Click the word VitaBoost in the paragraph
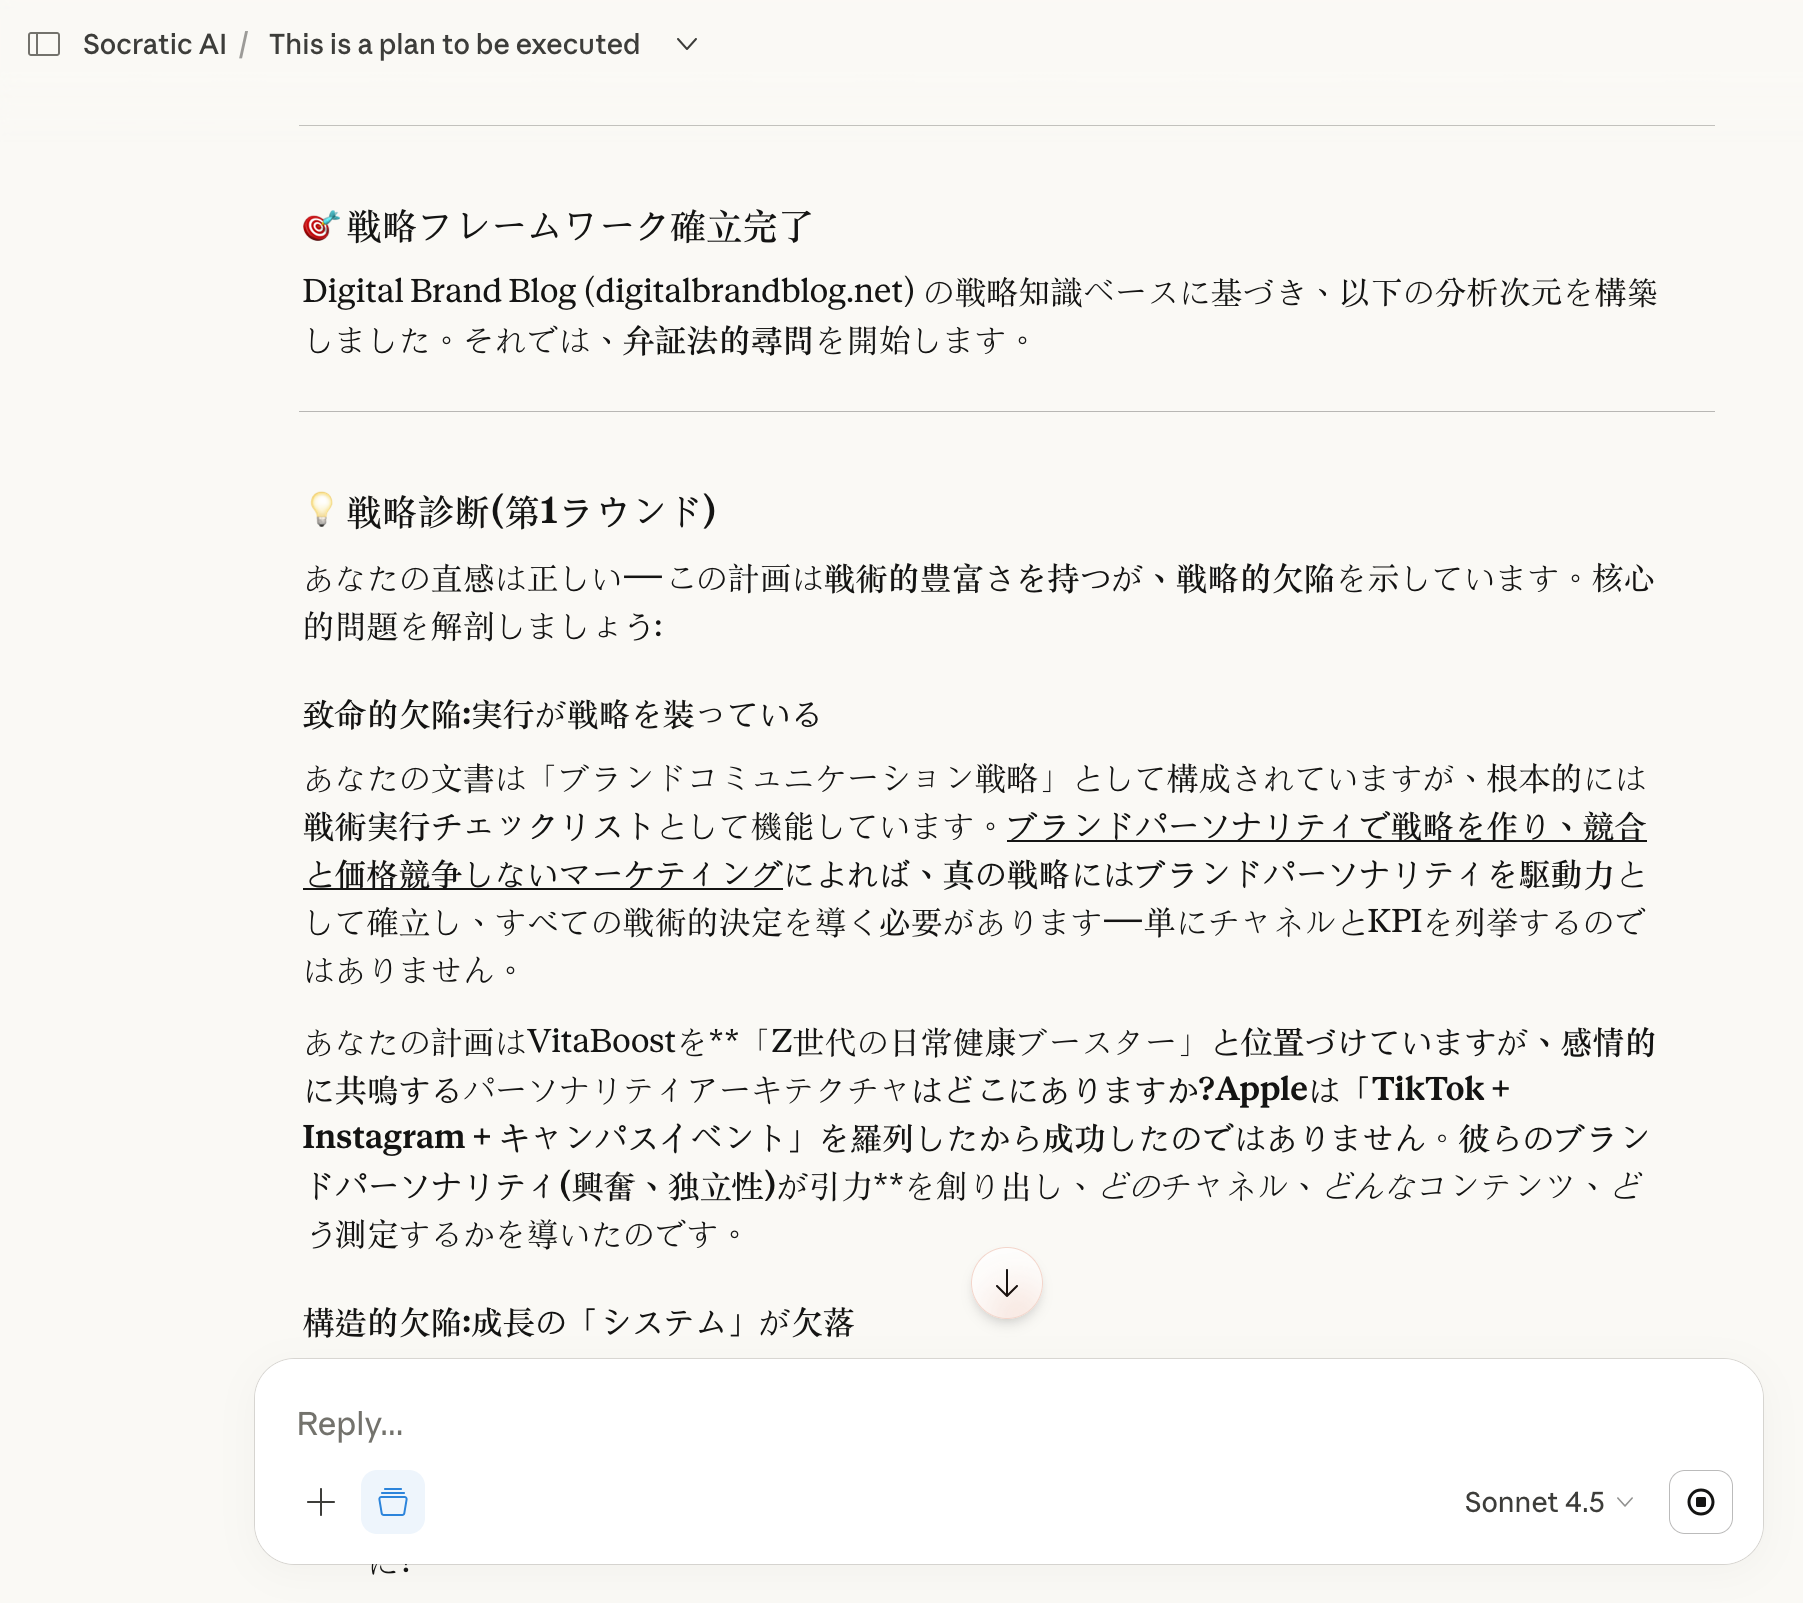Image resolution: width=1803 pixels, height=1603 pixels. [x=601, y=1042]
